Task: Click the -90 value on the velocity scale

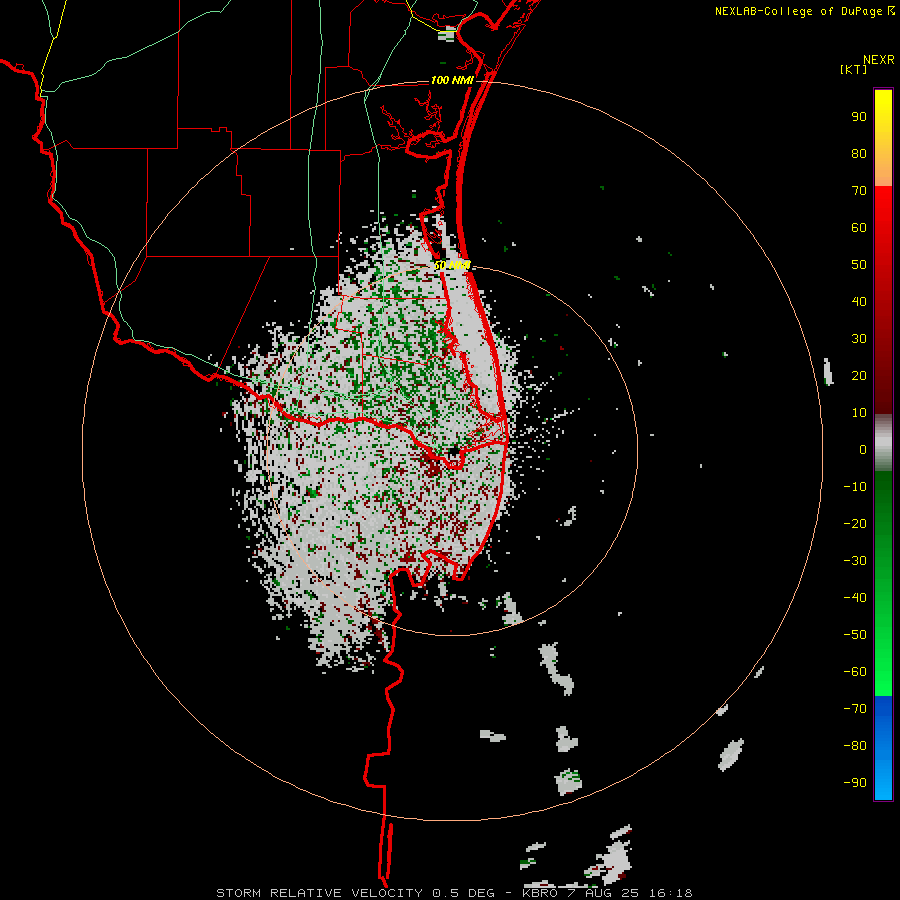Action: (855, 783)
